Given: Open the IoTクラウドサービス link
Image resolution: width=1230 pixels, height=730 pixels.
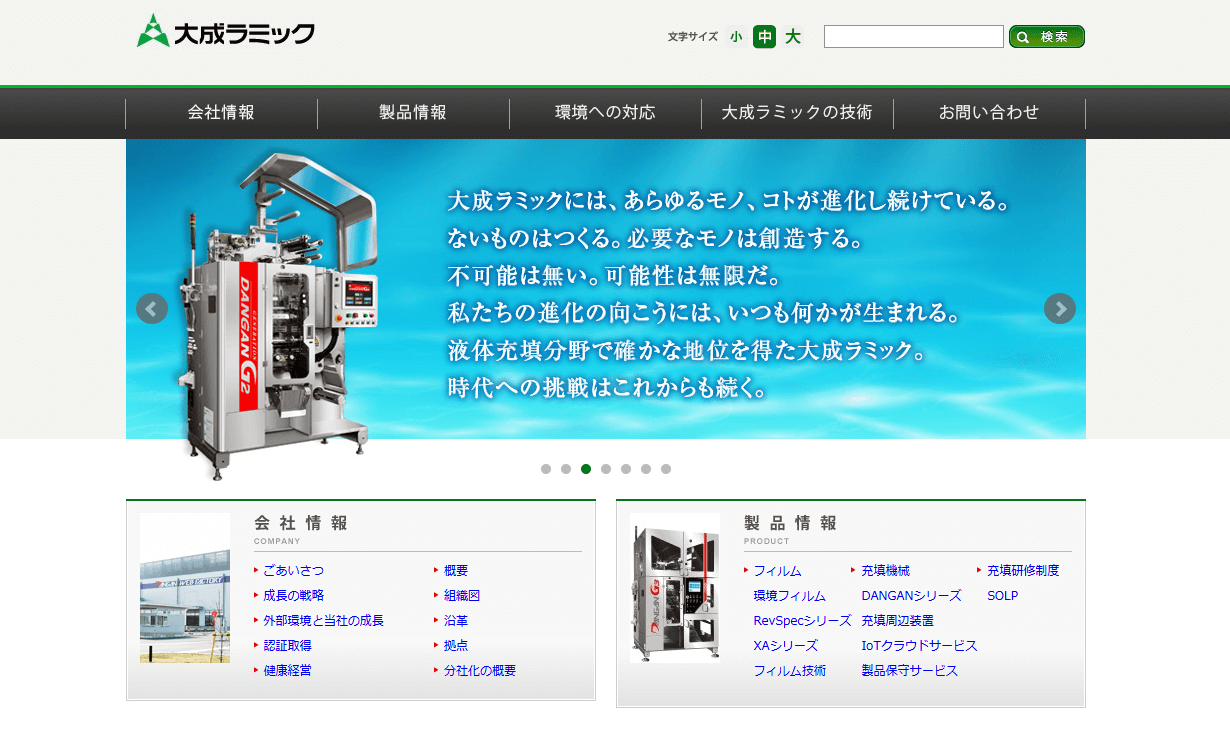Looking at the screenshot, I should [x=920, y=646].
